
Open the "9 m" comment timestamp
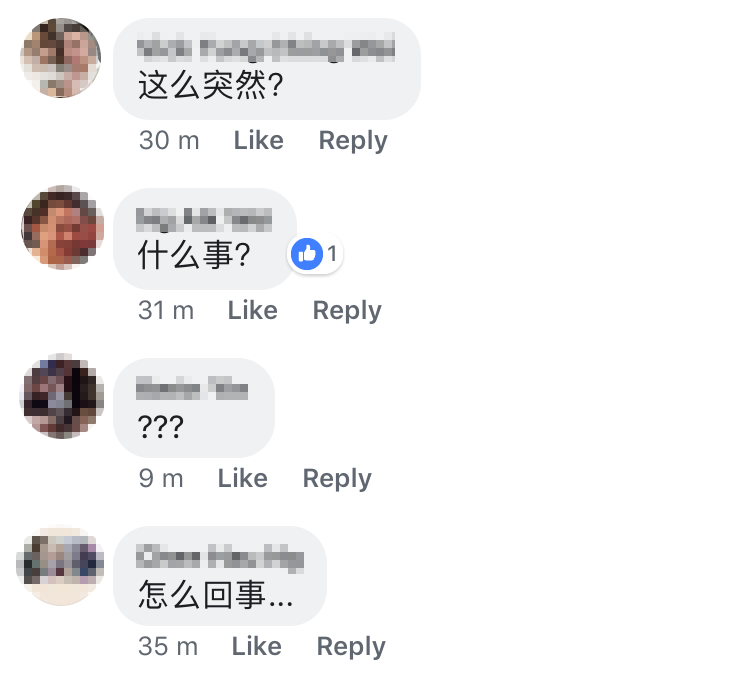(x=161, y=478)
